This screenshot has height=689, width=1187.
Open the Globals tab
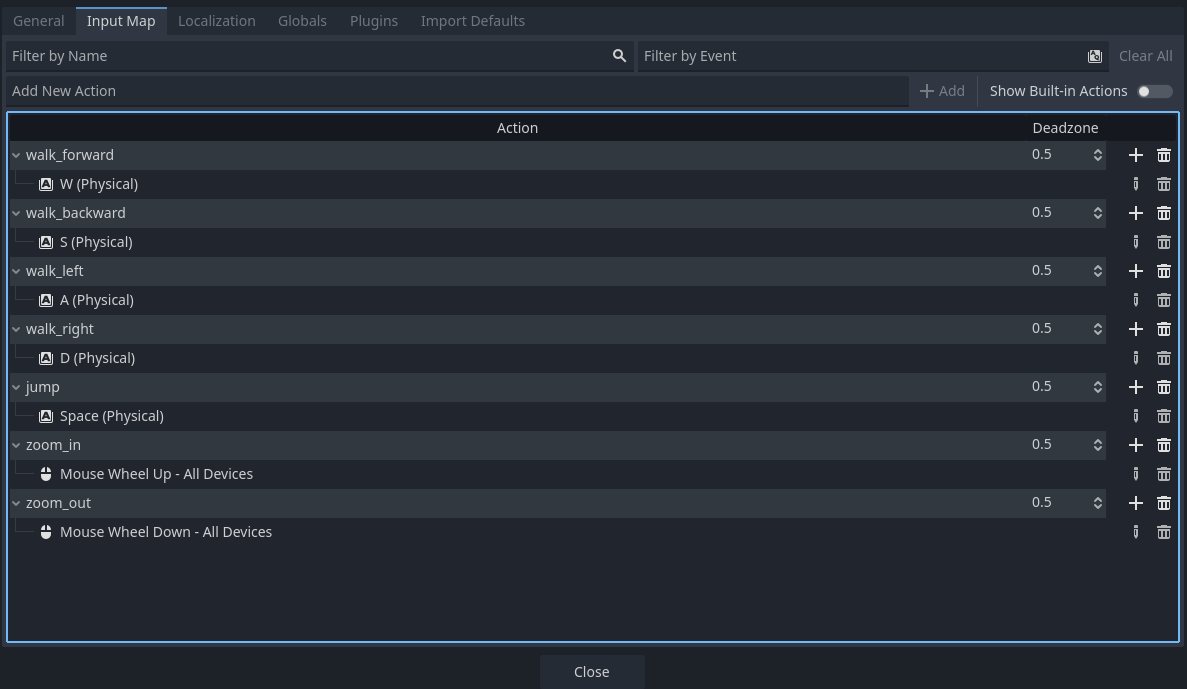point(302,21)
